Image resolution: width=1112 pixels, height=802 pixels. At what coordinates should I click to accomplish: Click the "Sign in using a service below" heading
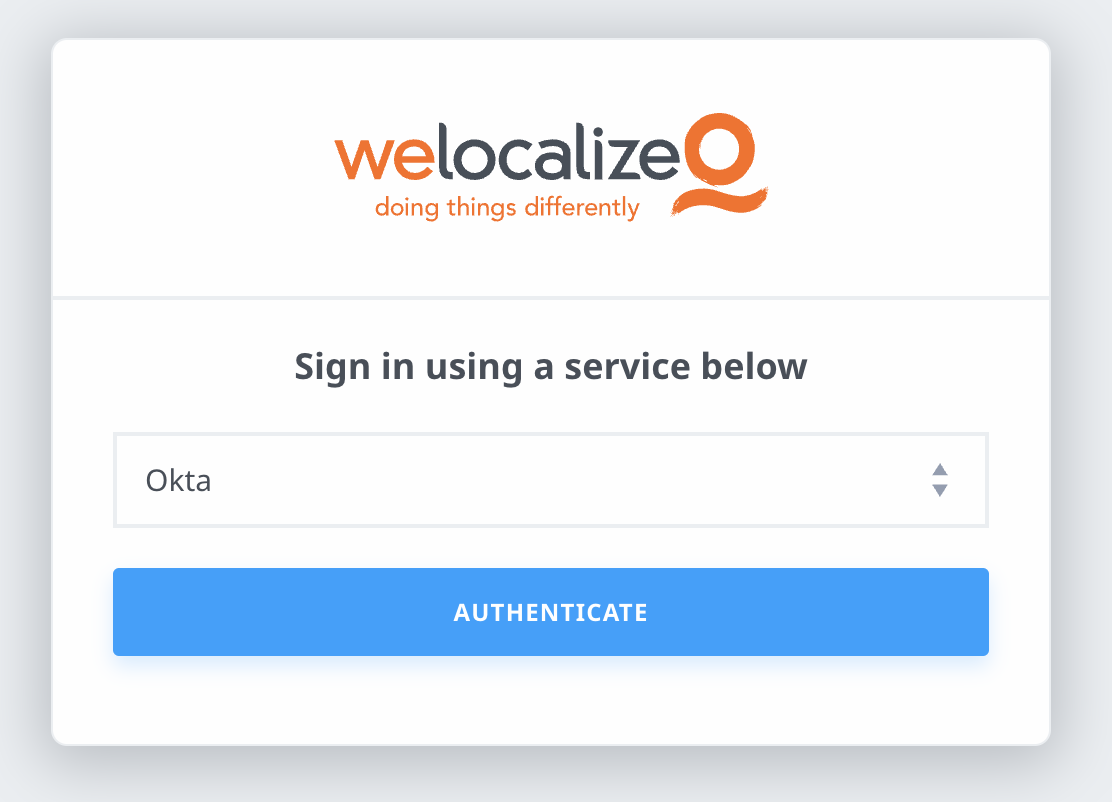551,367
